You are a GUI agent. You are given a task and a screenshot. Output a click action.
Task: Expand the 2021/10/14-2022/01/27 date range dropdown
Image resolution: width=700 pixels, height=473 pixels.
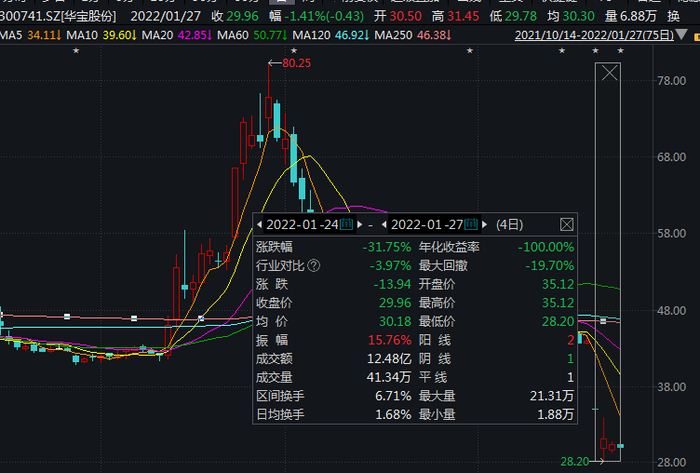681,34
